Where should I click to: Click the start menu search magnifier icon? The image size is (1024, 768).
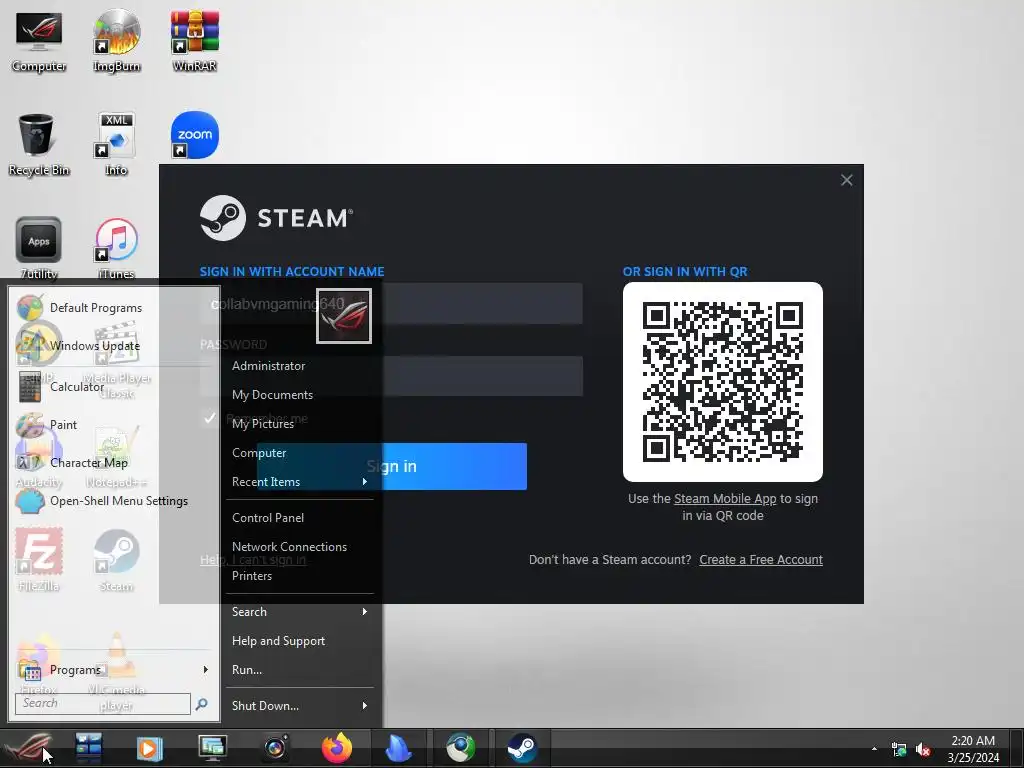point(202,703)
